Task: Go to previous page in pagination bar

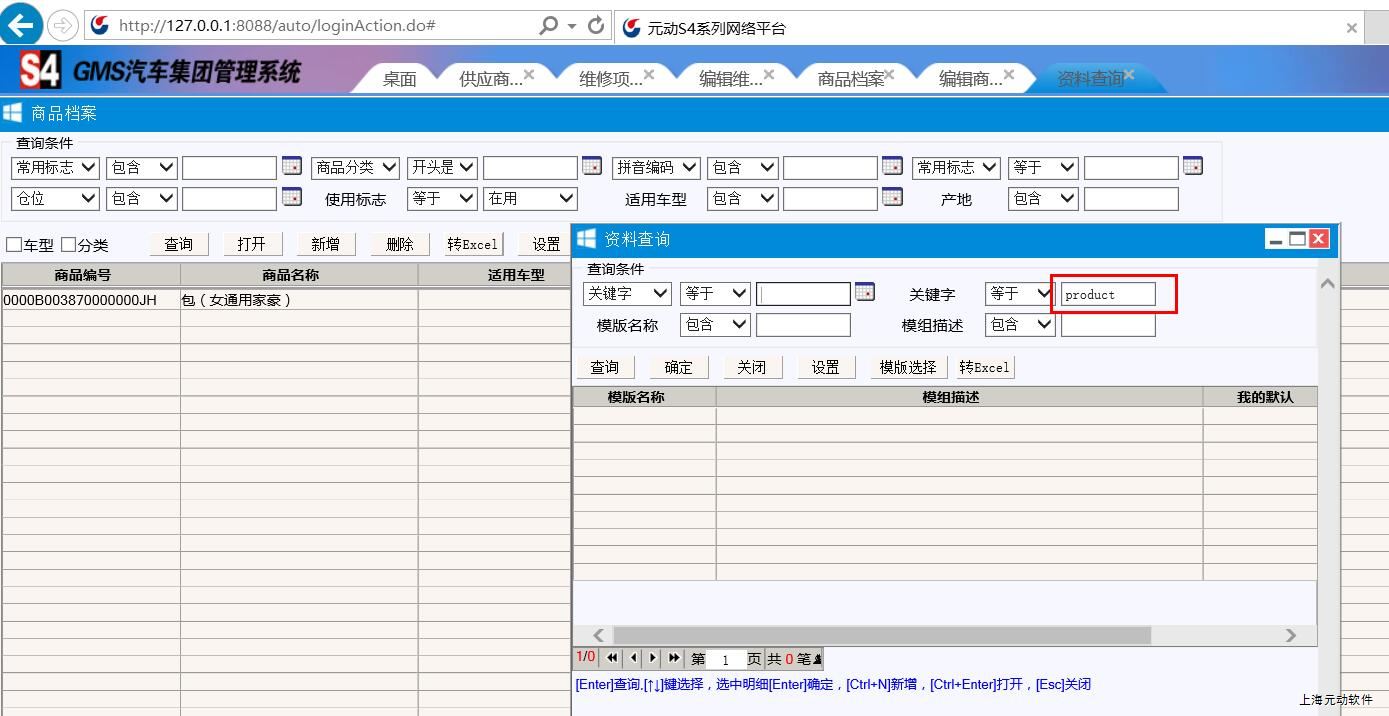Action: [633, 658]
